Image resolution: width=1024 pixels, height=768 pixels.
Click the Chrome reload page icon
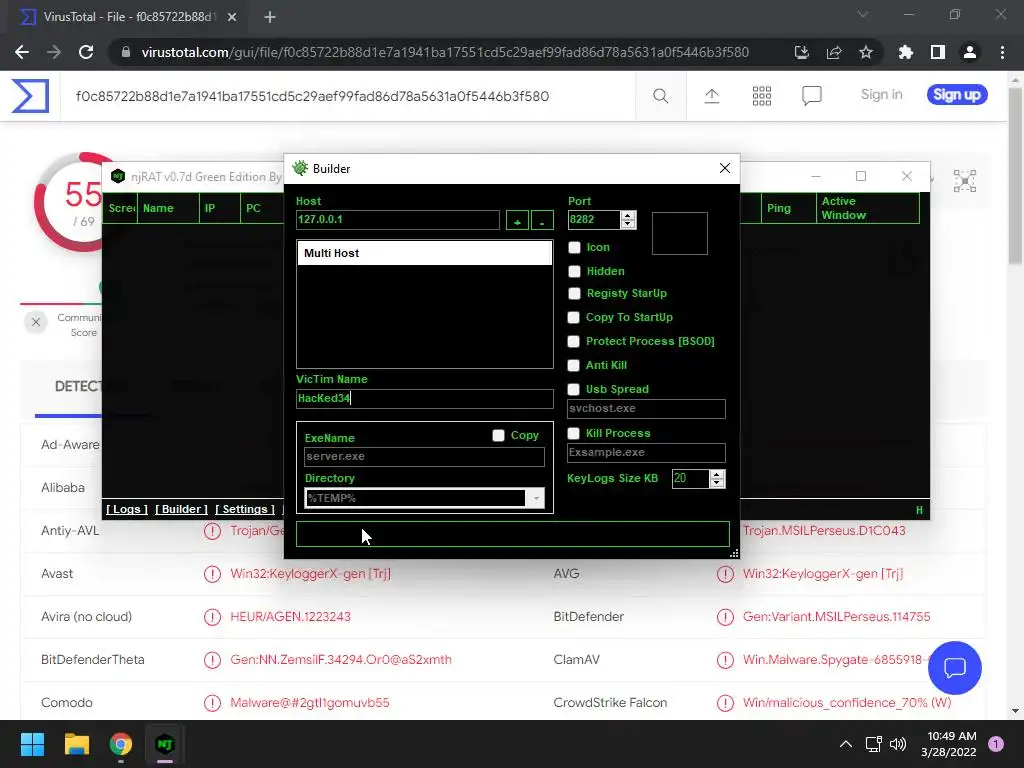tap(86, 52)
